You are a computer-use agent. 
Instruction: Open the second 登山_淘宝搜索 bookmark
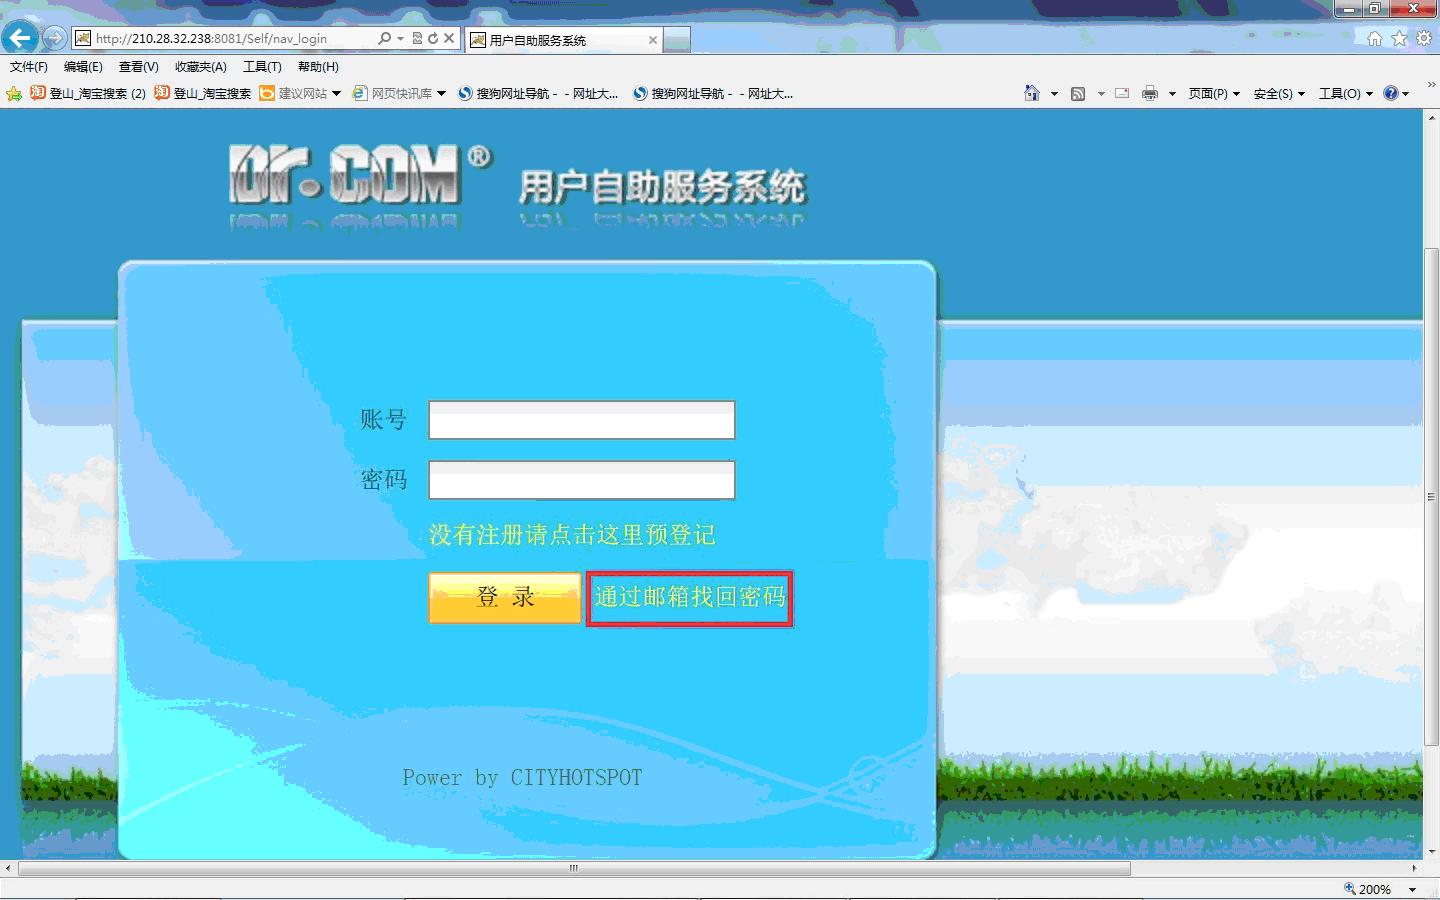coord(203,94)
